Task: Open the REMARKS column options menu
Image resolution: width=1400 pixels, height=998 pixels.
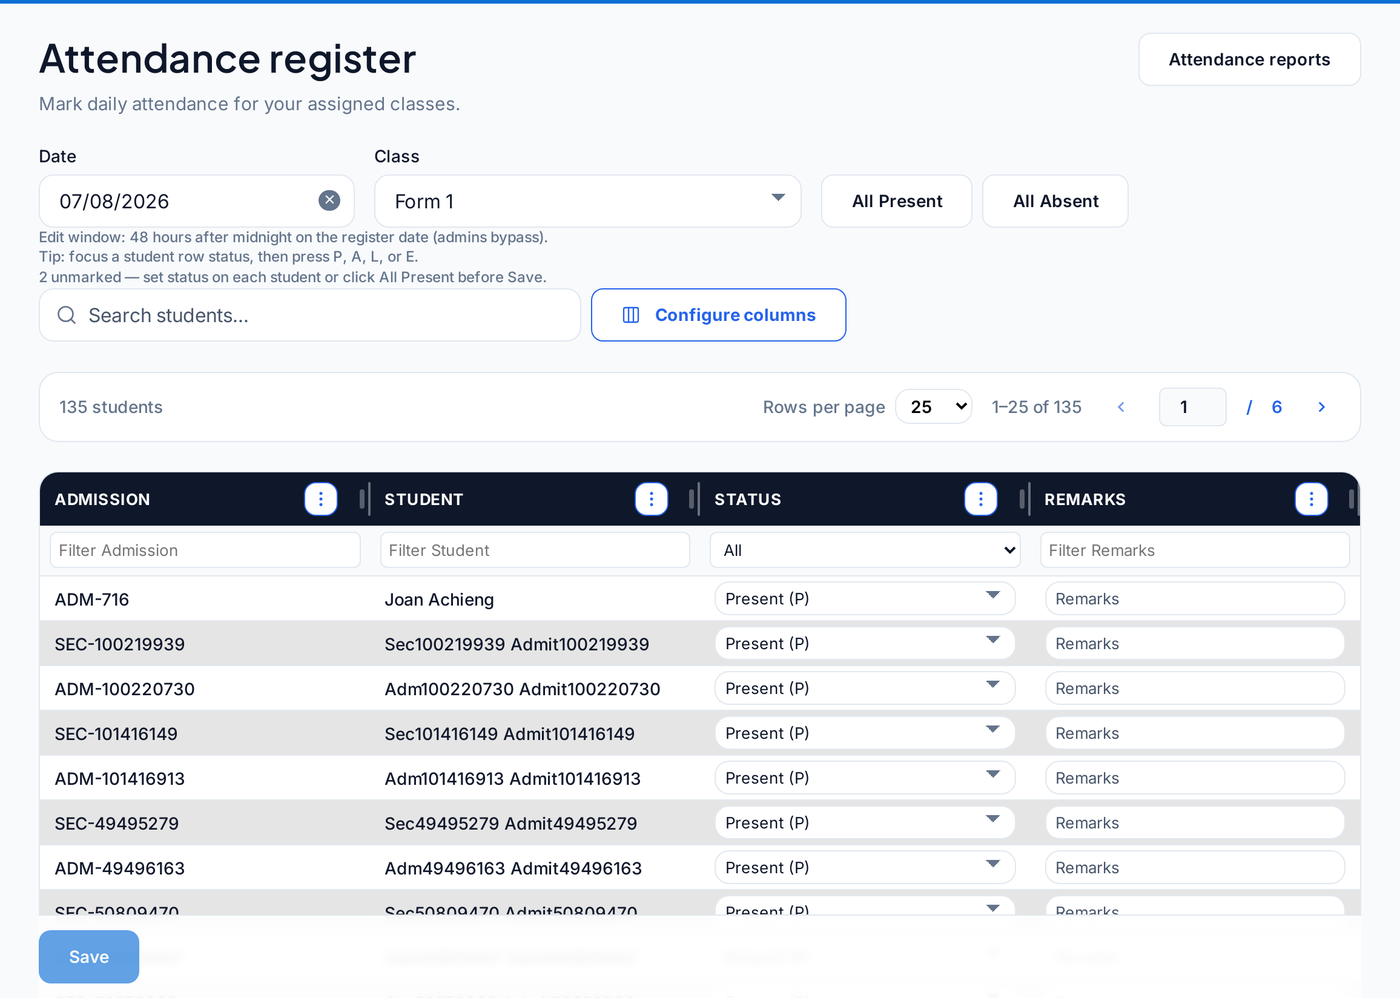Action: click(x=1311, y=499)
